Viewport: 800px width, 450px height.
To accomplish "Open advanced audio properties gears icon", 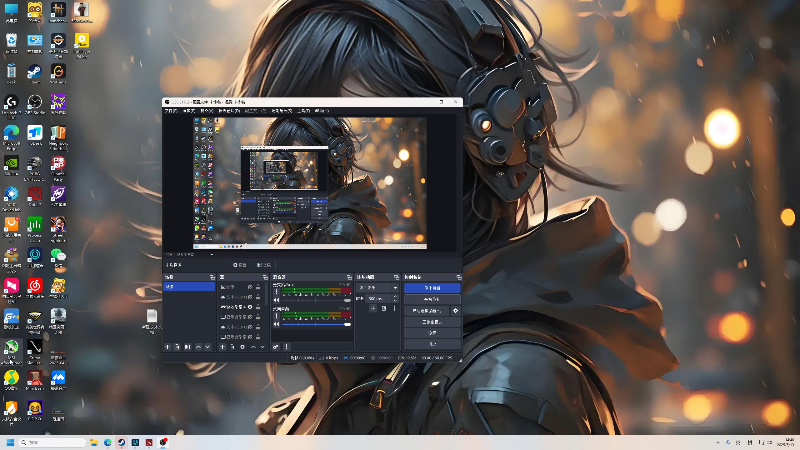I will [276, 347].
